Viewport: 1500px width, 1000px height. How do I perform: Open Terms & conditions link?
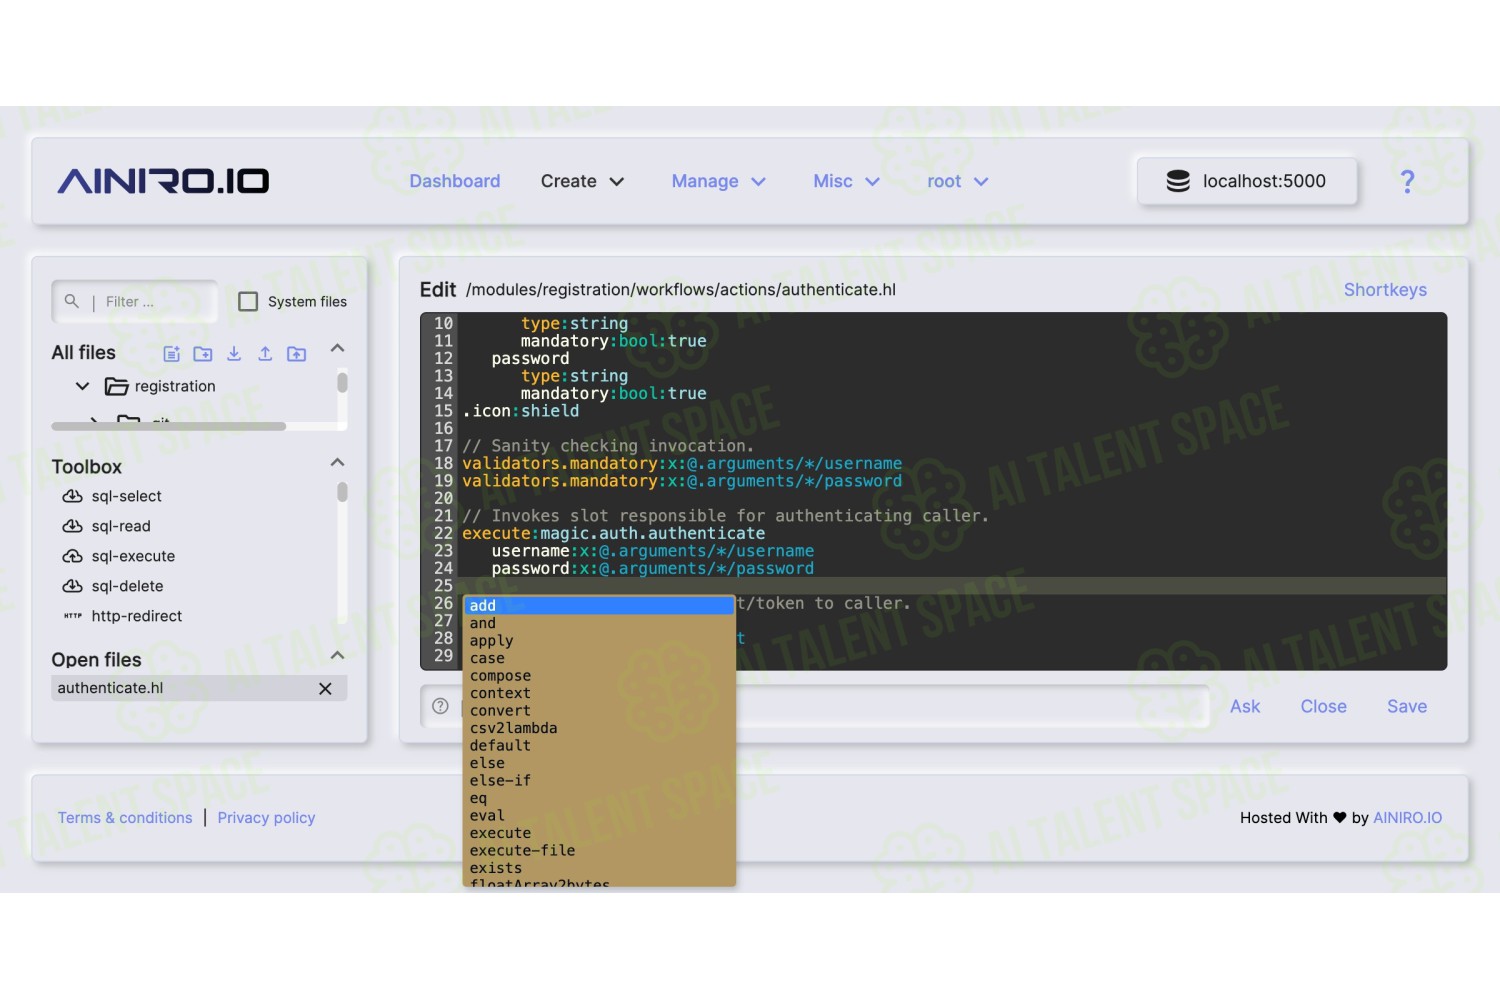click(125, 818)
